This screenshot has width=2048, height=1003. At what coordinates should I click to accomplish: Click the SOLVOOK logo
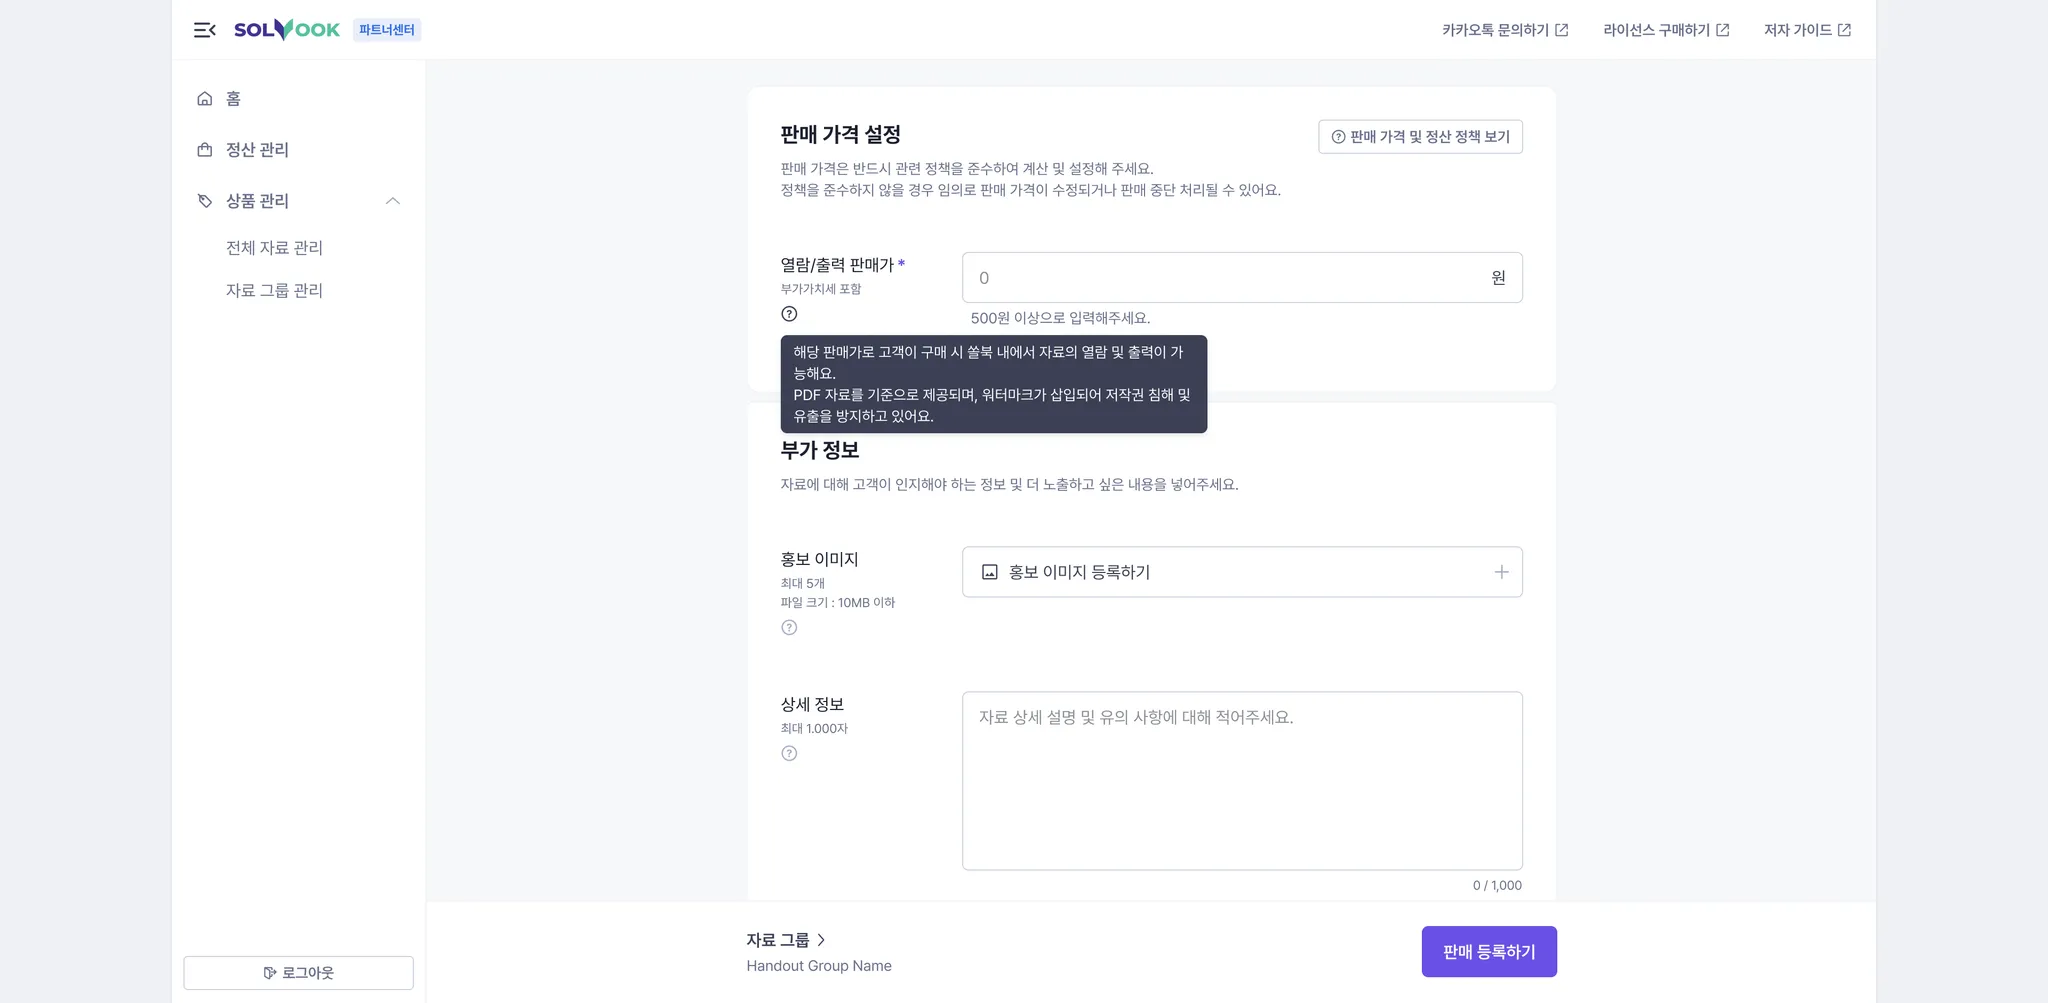coord(287,30)
